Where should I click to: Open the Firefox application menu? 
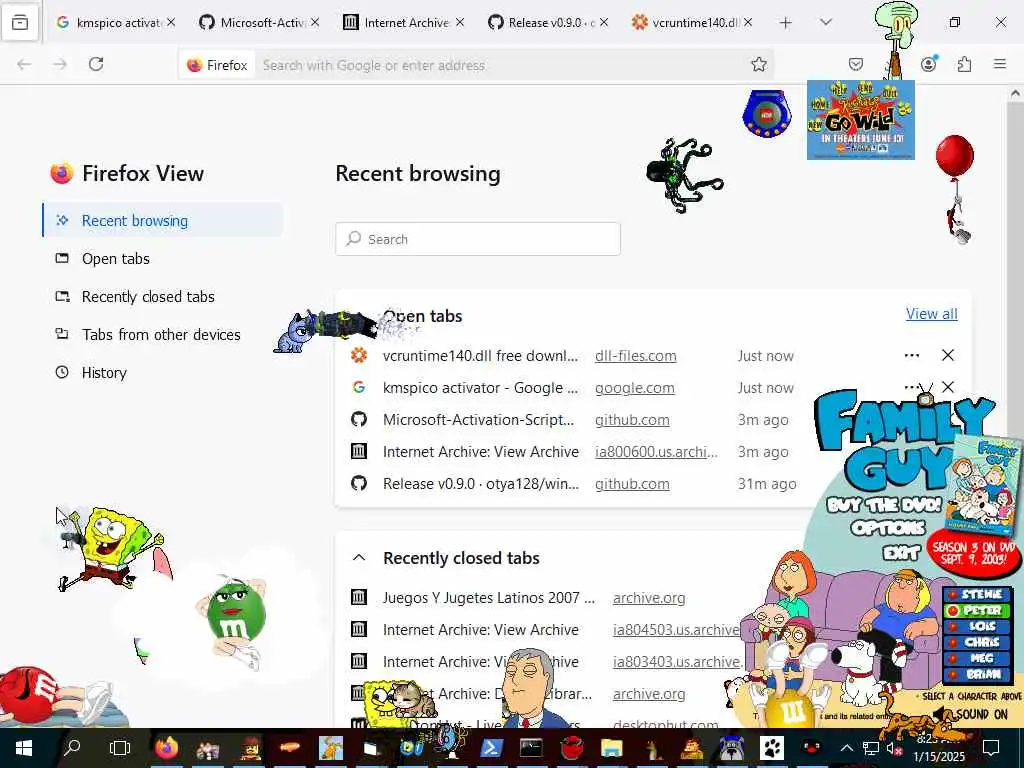[1000, 64]
